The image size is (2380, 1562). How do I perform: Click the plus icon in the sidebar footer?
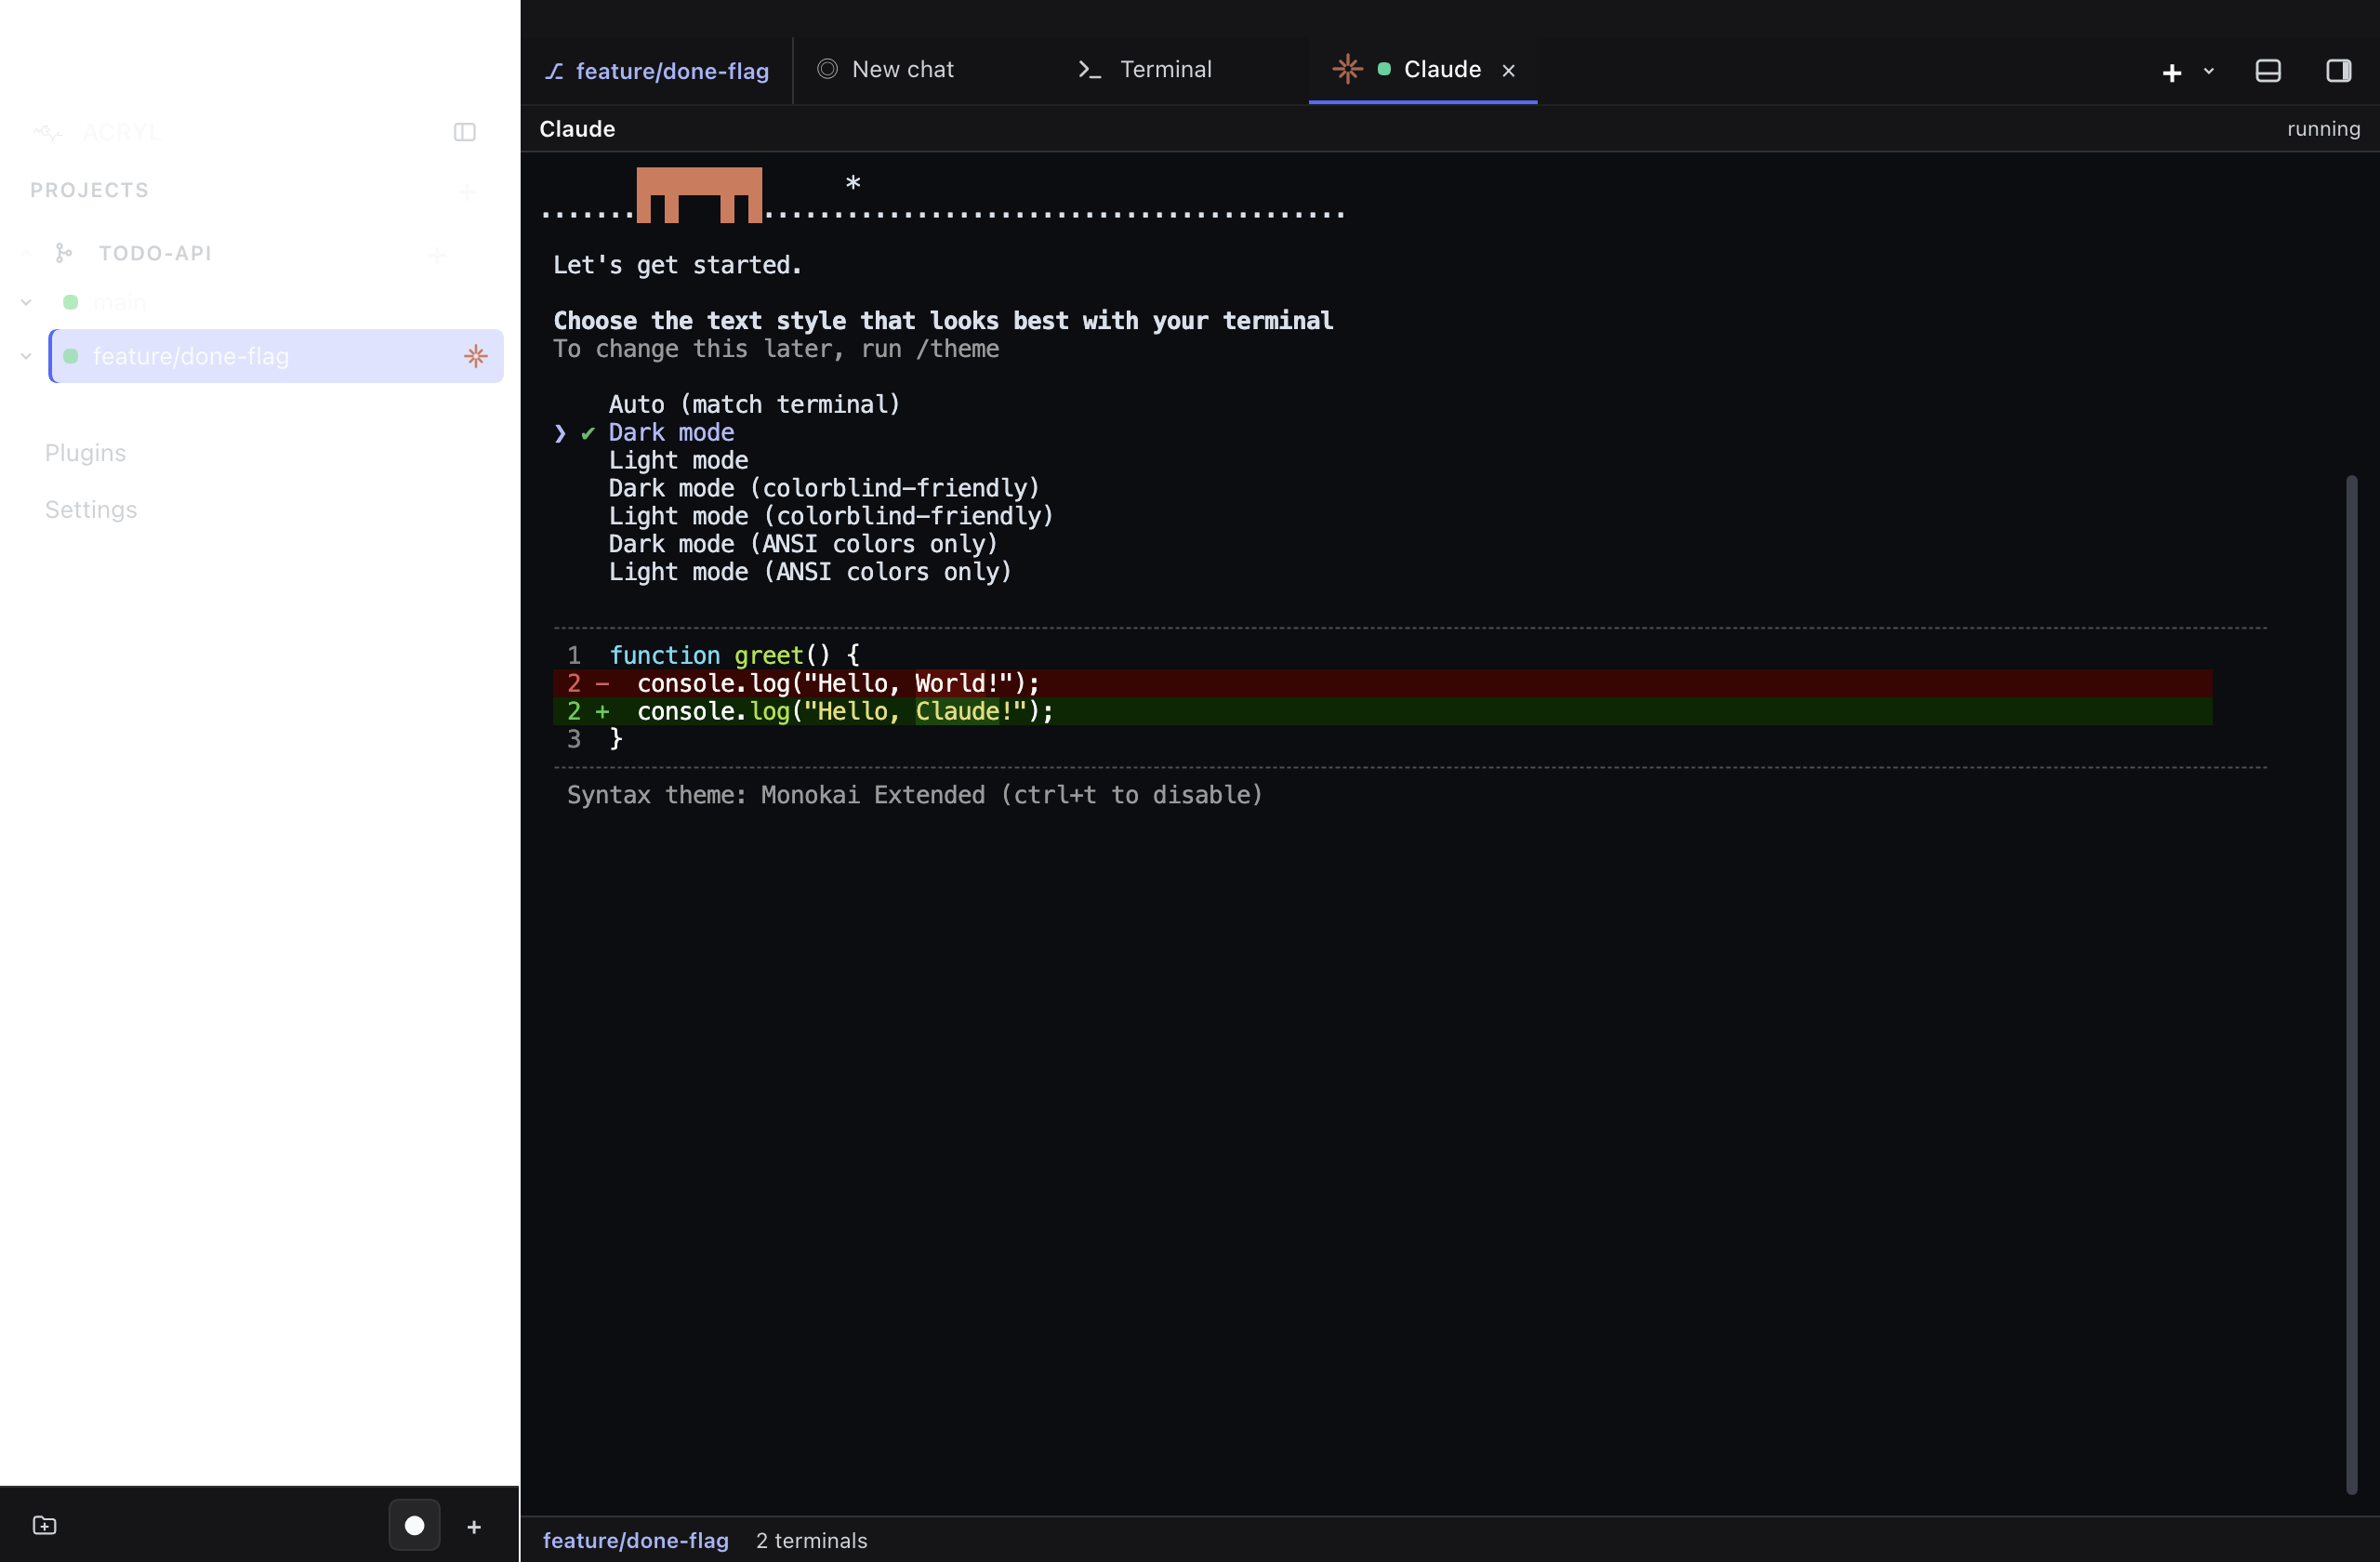point(474,1526)
